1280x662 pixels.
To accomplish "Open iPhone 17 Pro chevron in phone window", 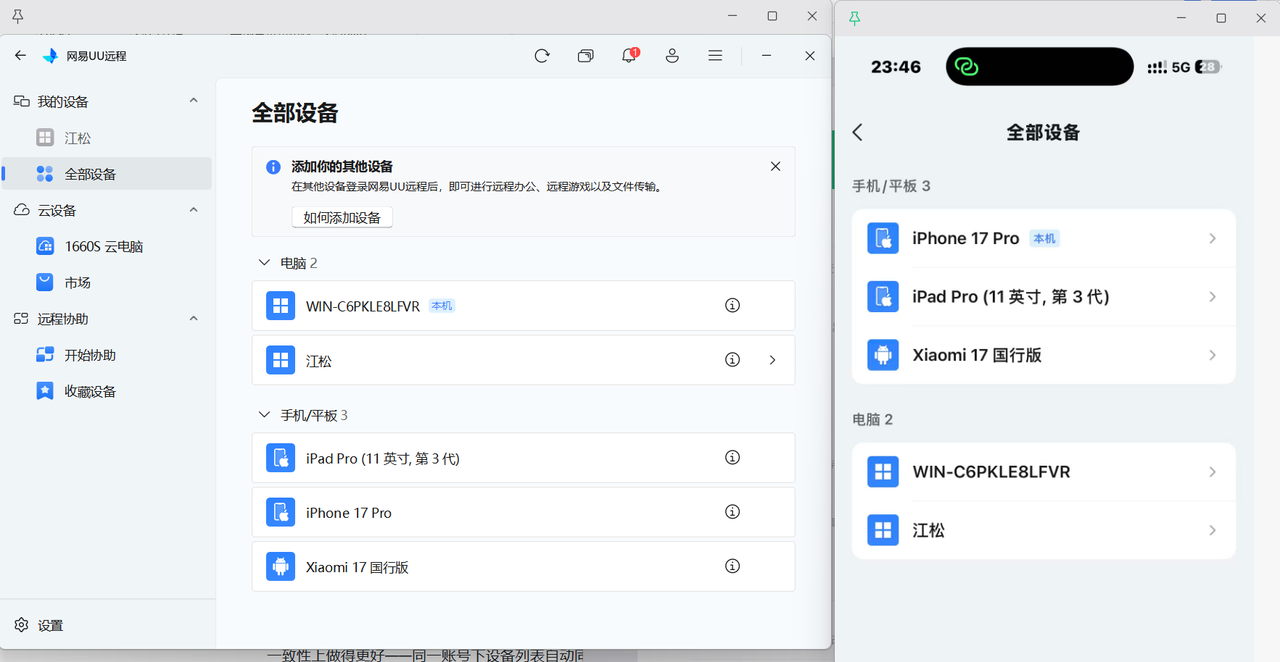I will pos(1212,238).
